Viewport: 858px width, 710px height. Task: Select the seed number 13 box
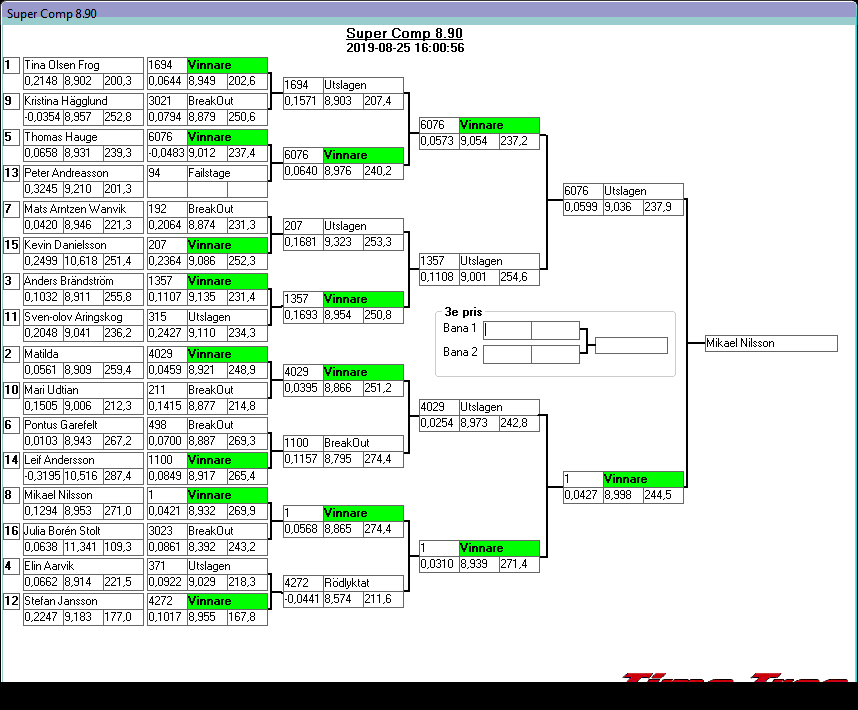pos(11,173)
